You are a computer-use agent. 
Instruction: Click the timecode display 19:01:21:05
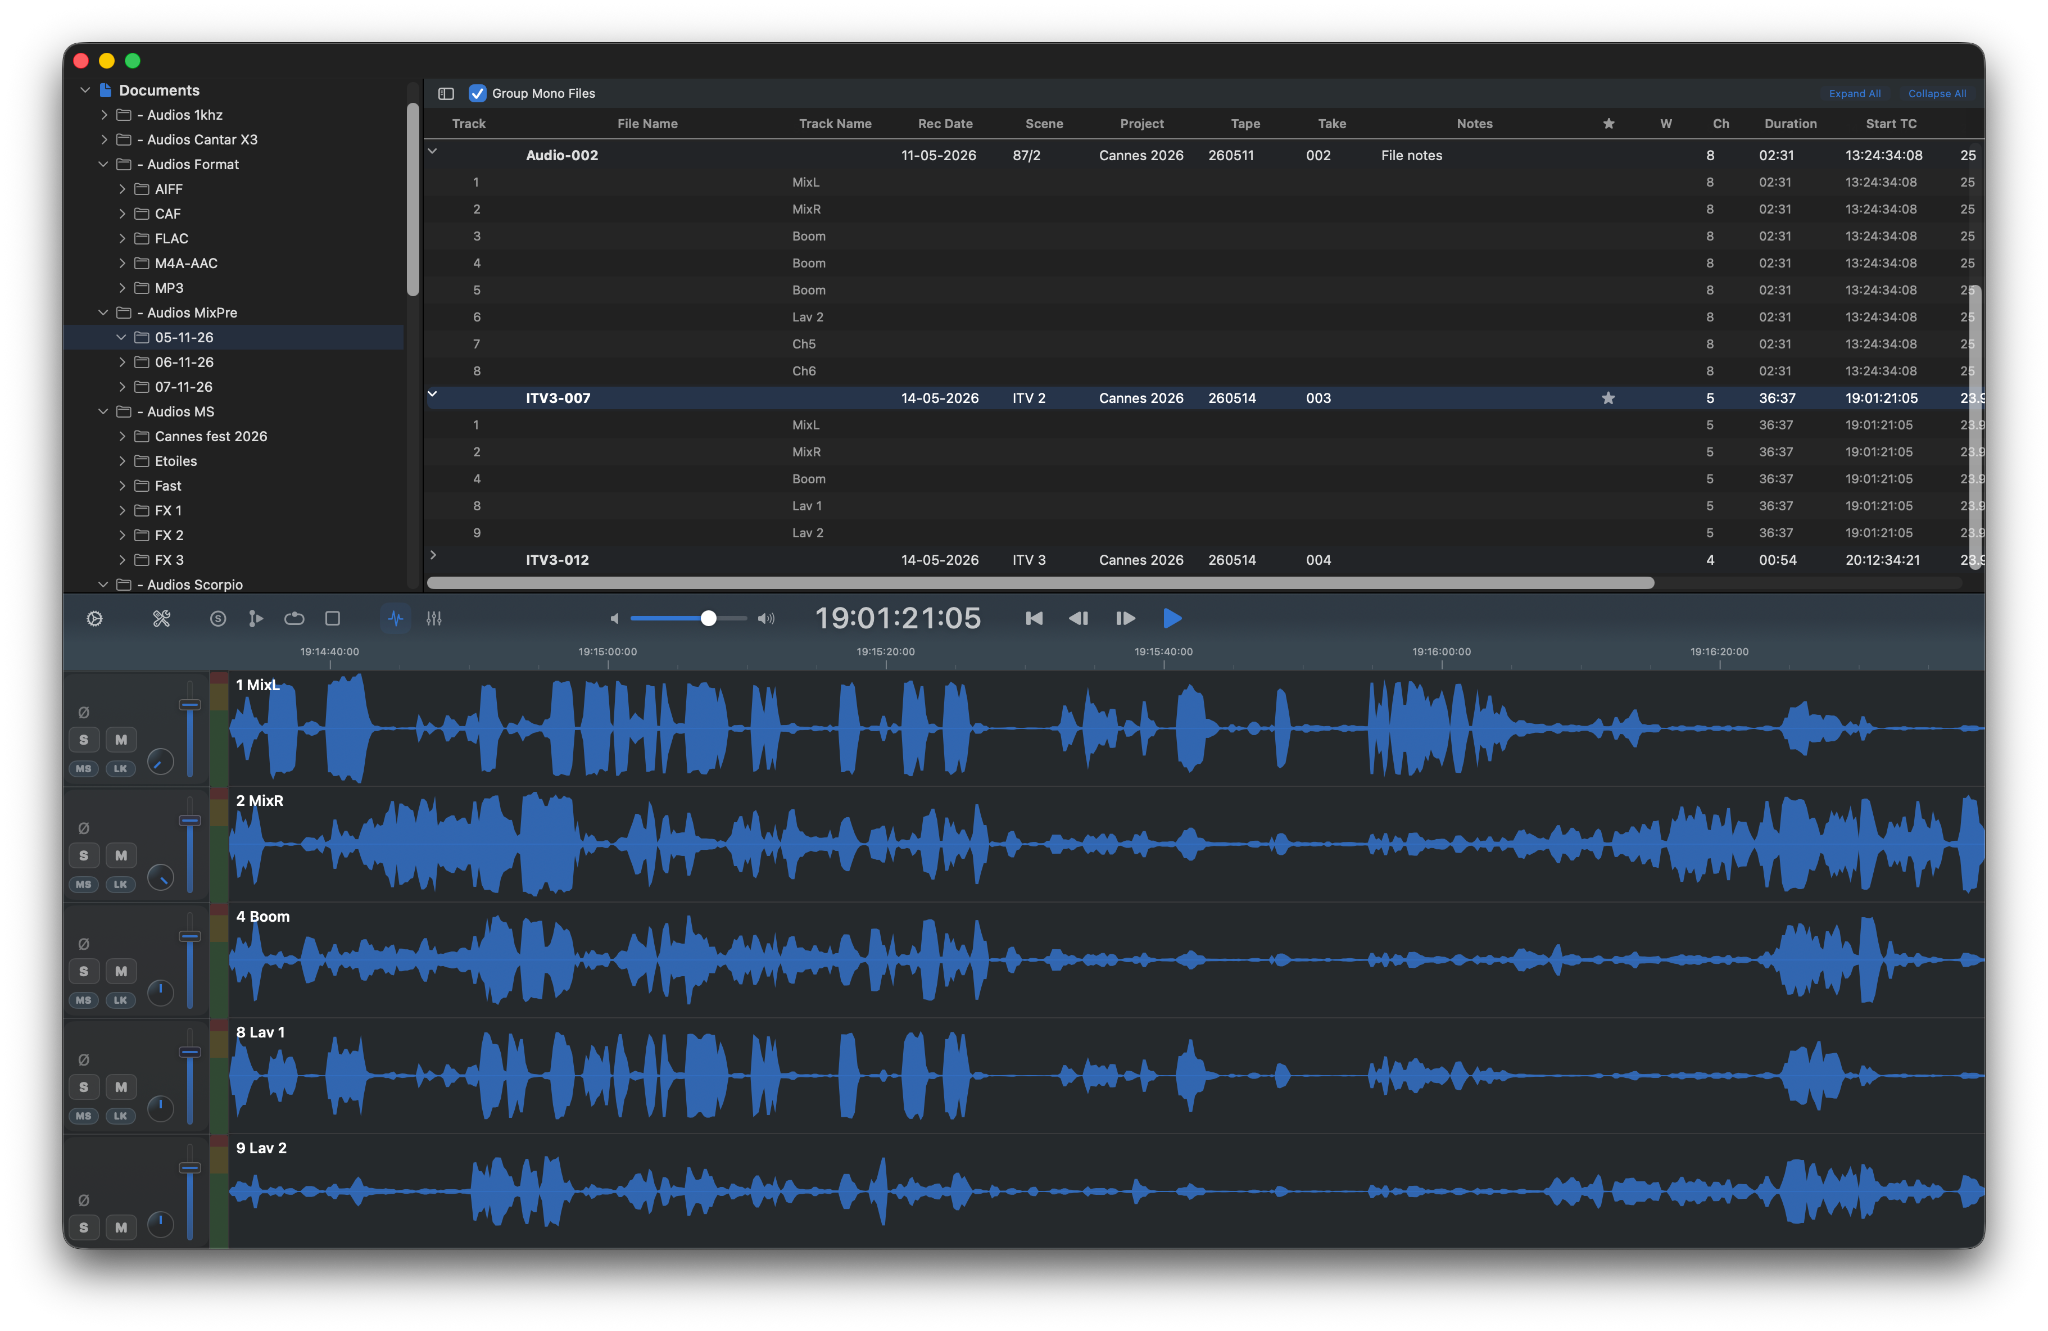(898, 619)
